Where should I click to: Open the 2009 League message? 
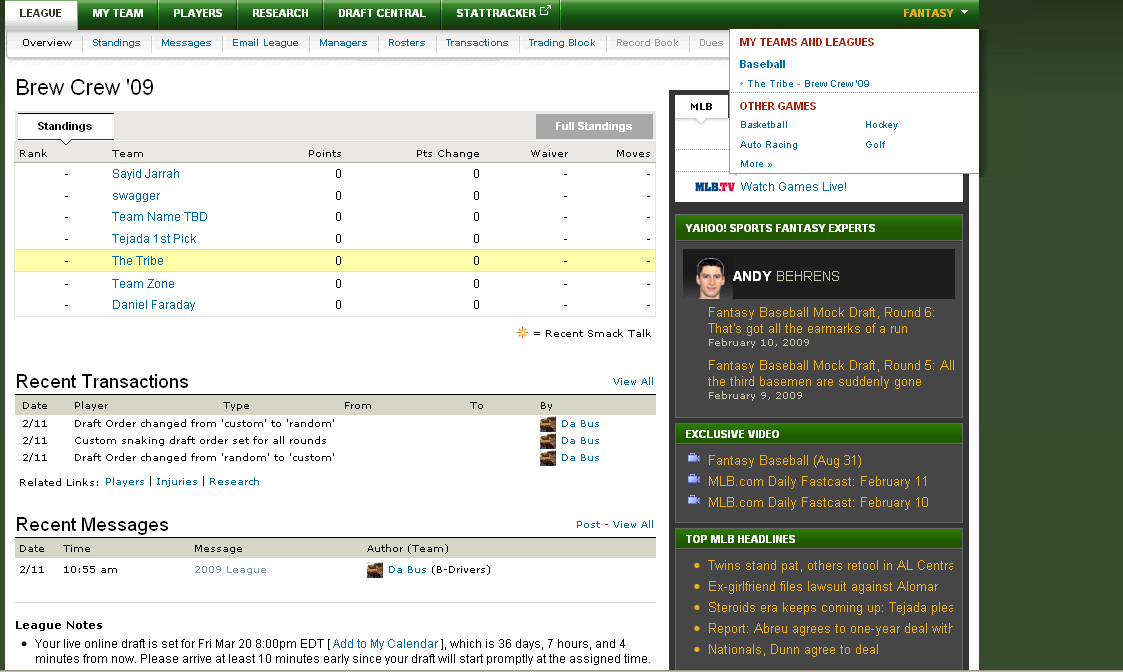[x=230, y=570]
